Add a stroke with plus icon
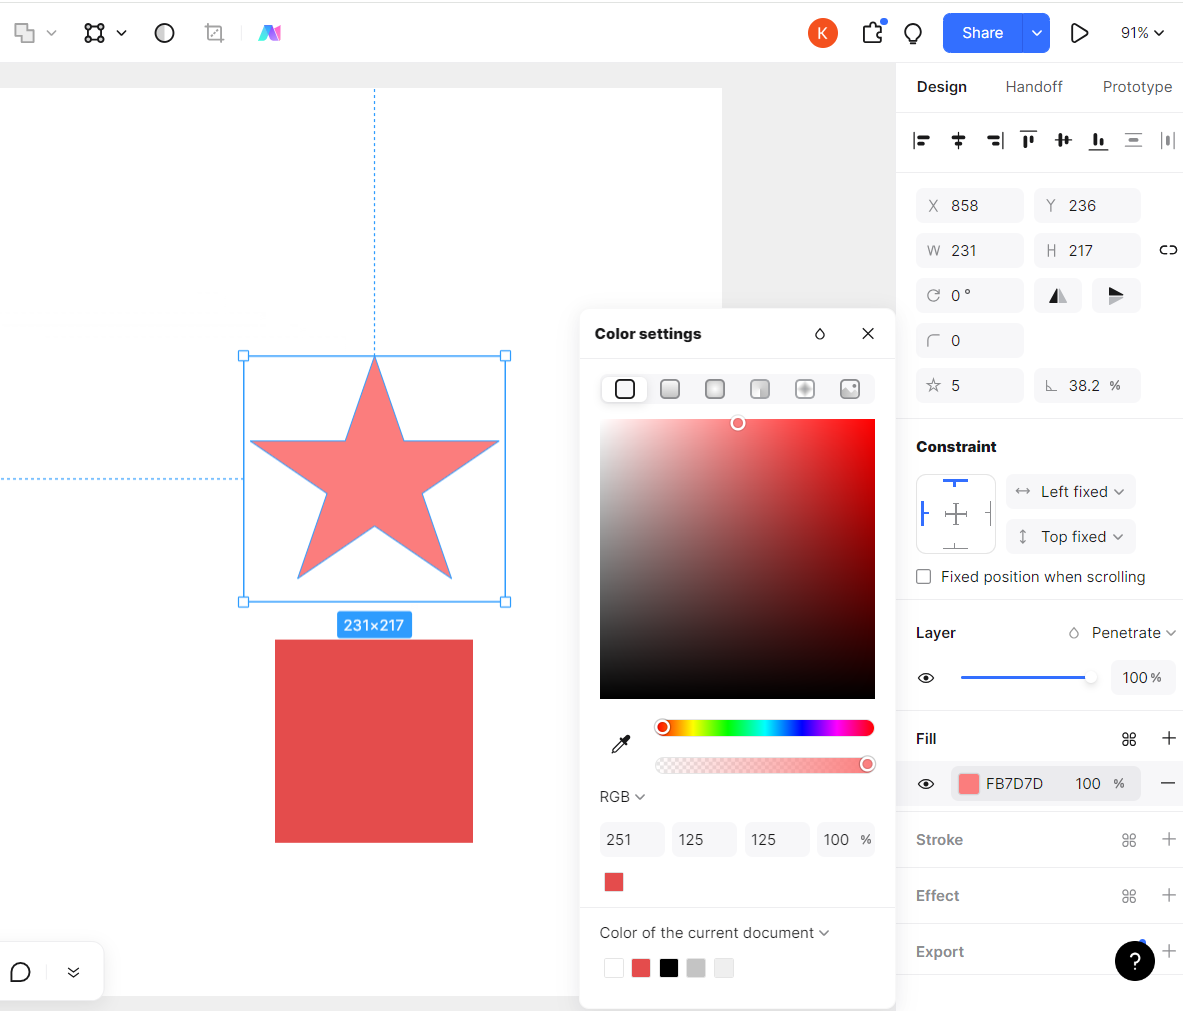 [x=1169, y=839]
